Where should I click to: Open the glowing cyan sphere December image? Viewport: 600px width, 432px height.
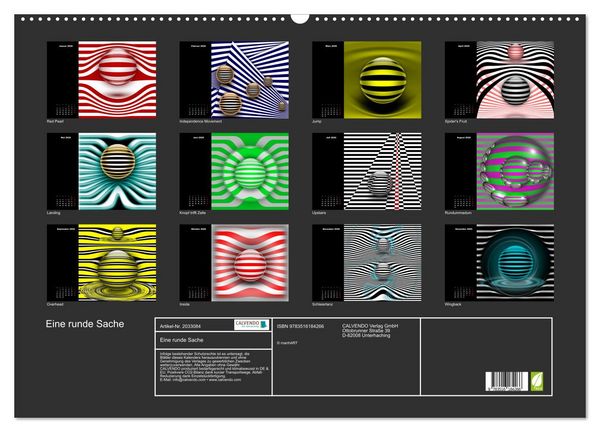tap(515, 262)
